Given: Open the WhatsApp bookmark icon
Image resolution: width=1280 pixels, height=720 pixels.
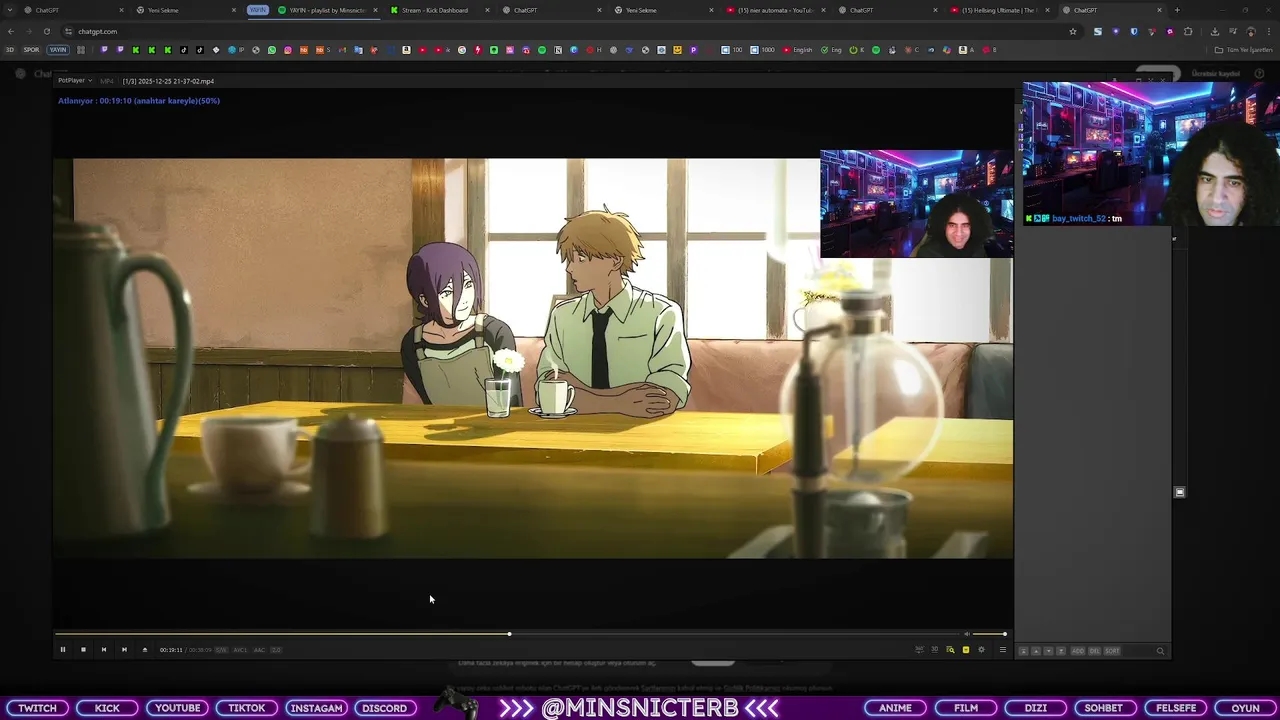Looking at the screenshot, I should [271, 49].
